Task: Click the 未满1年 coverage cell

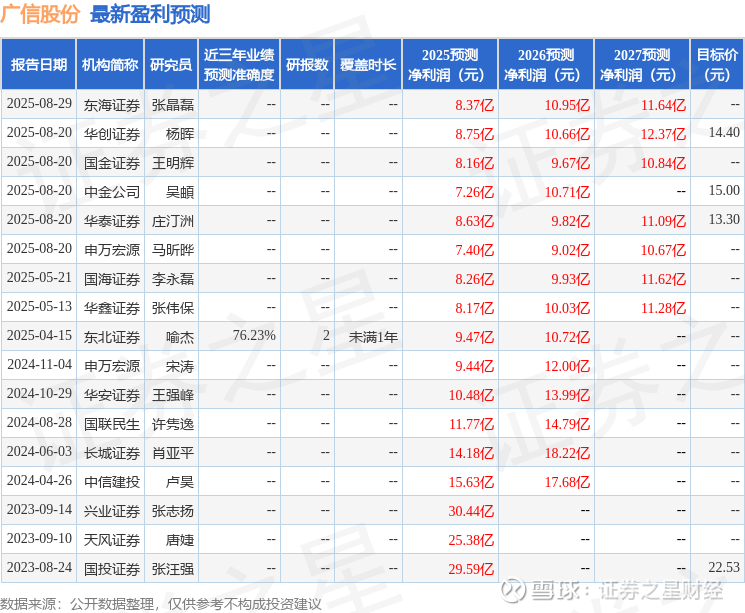Action: point(373,337)
